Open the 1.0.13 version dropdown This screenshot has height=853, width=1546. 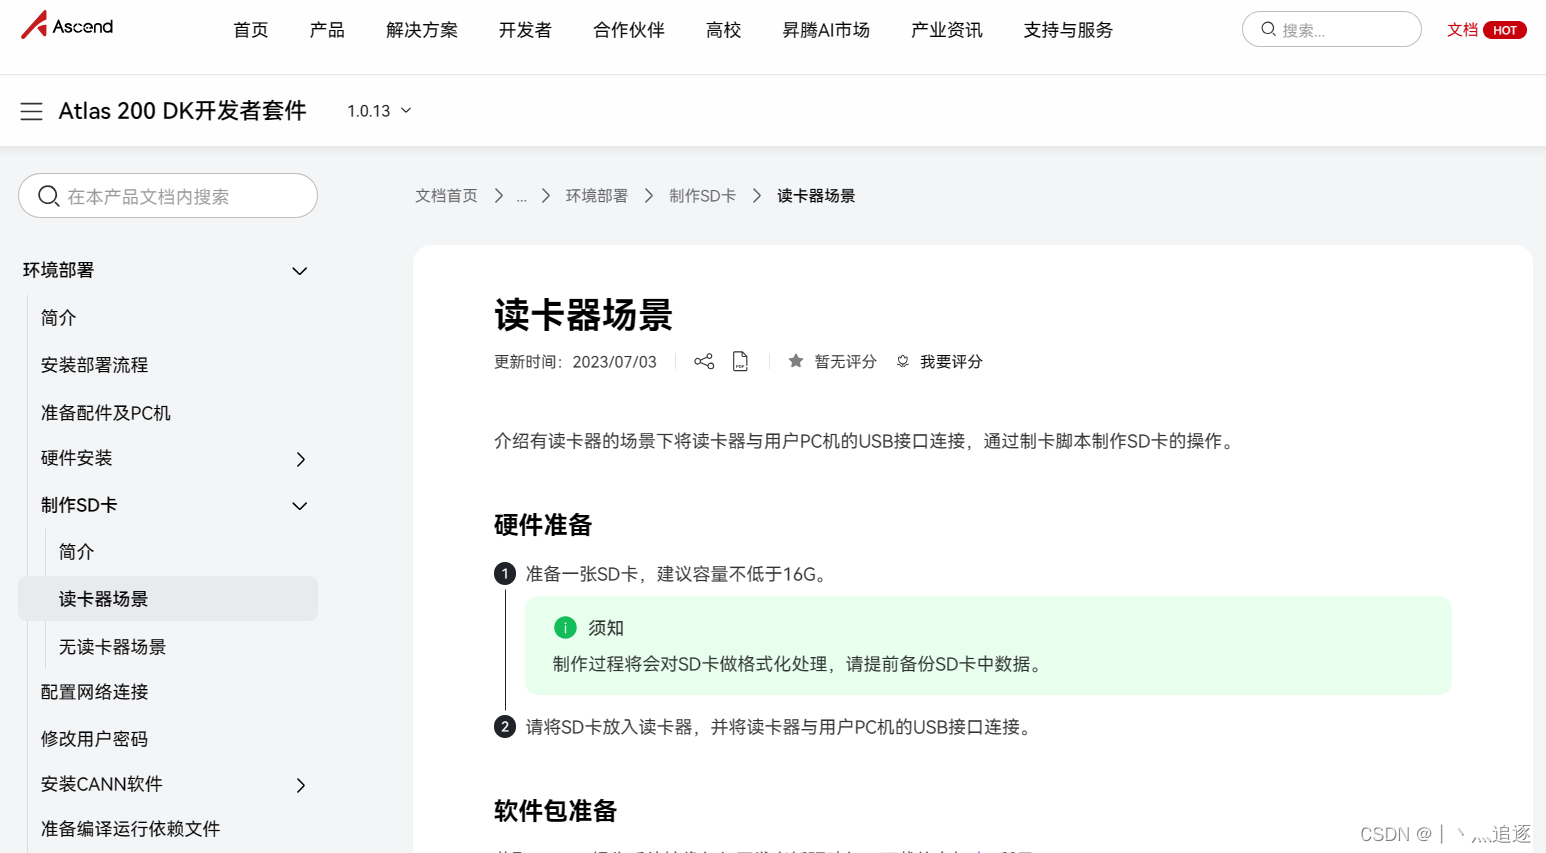click(x=379, y=111)
